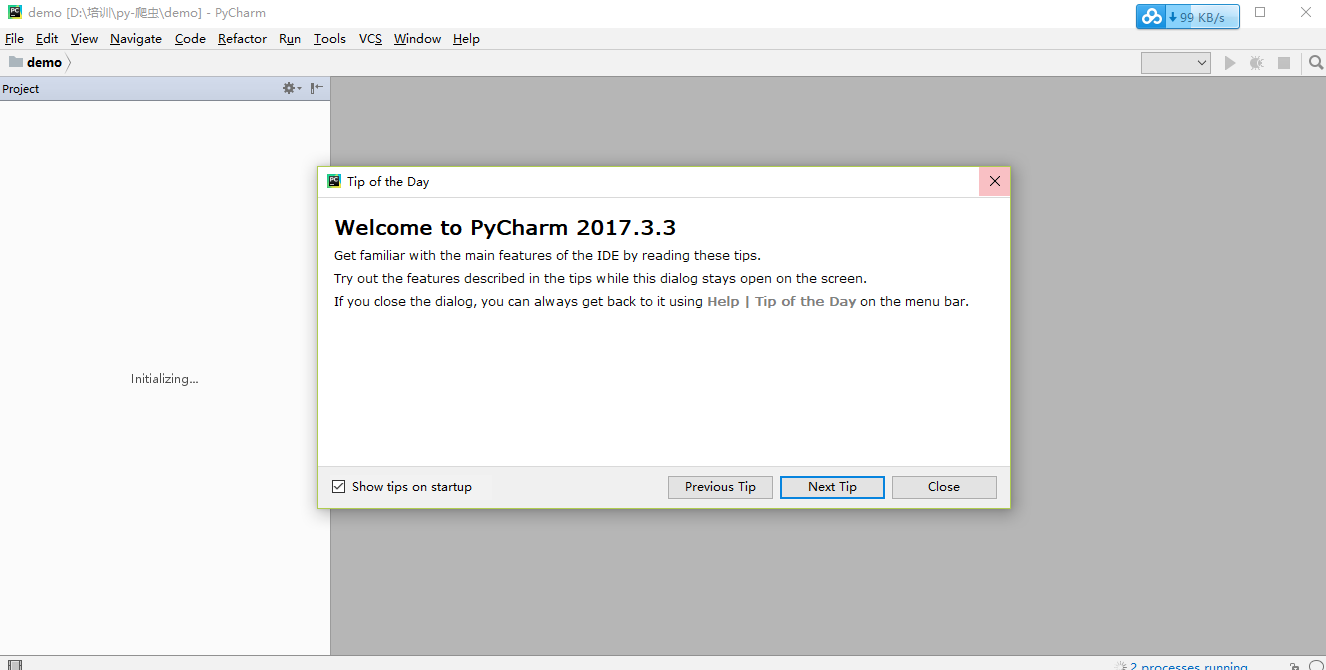Screen dimensions: 1326x670
Task: Open the Run menu
Action: click(290, 39)
